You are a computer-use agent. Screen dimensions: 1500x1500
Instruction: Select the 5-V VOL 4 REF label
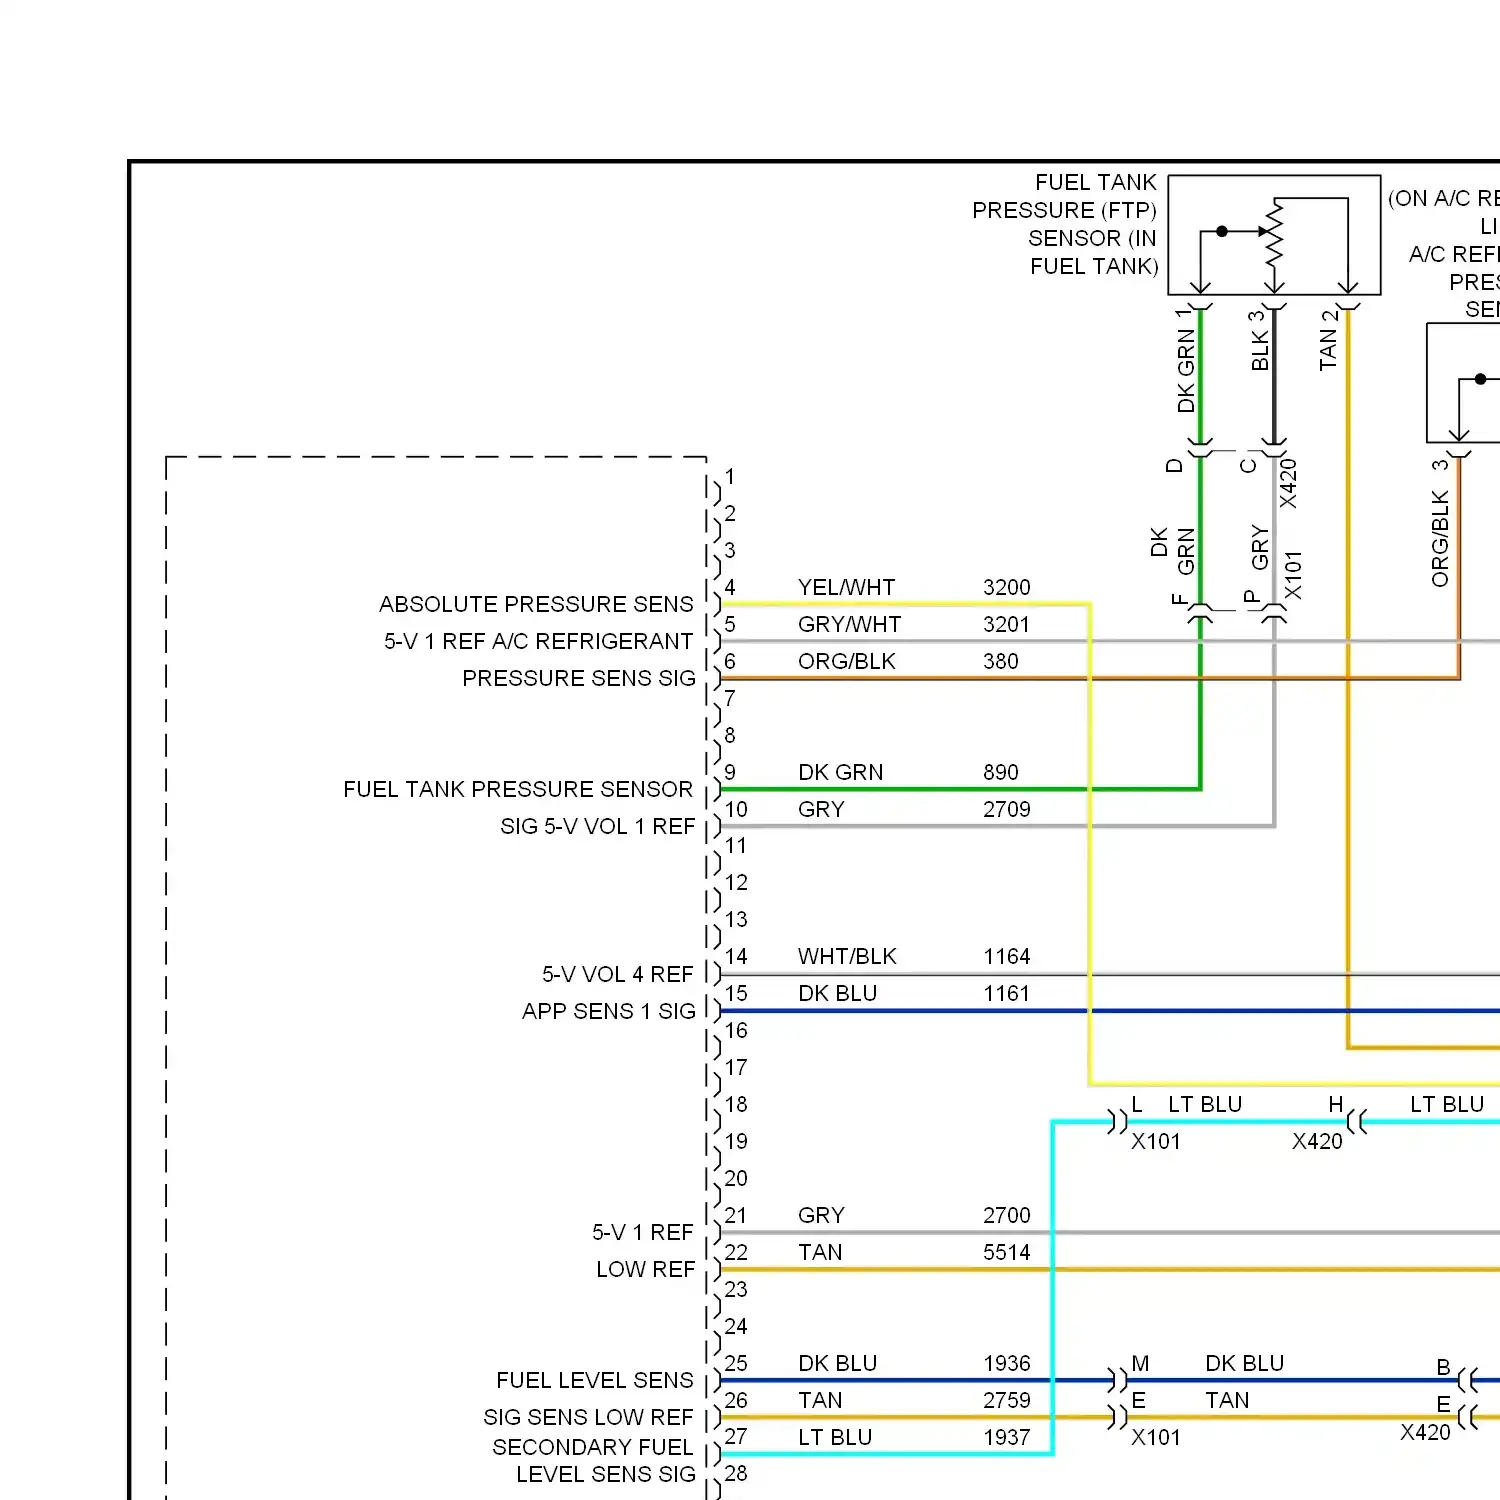coord(617,974)
